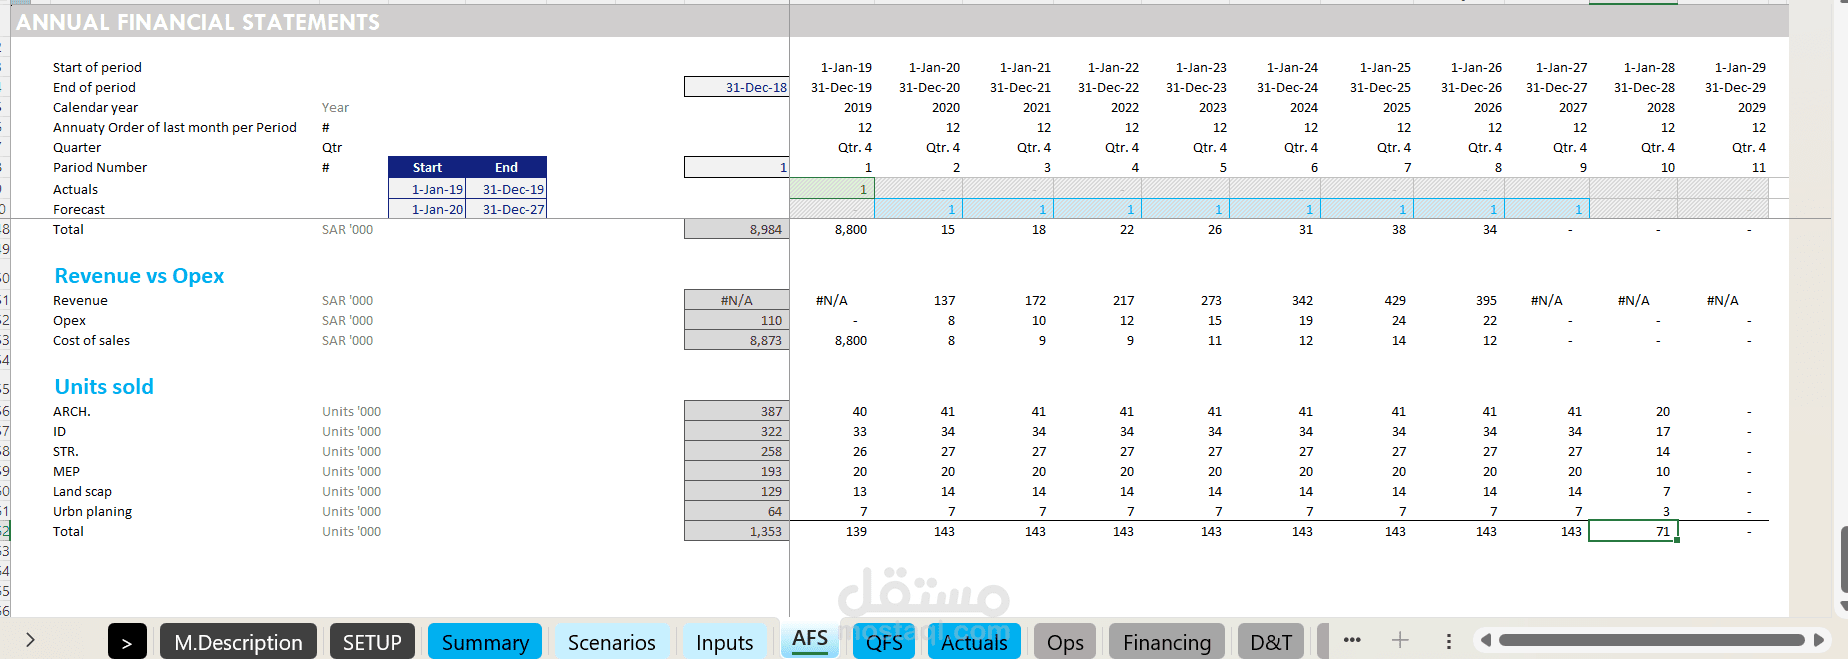Select the Actuals flag cell under 2019

click(x=832, y=189)
